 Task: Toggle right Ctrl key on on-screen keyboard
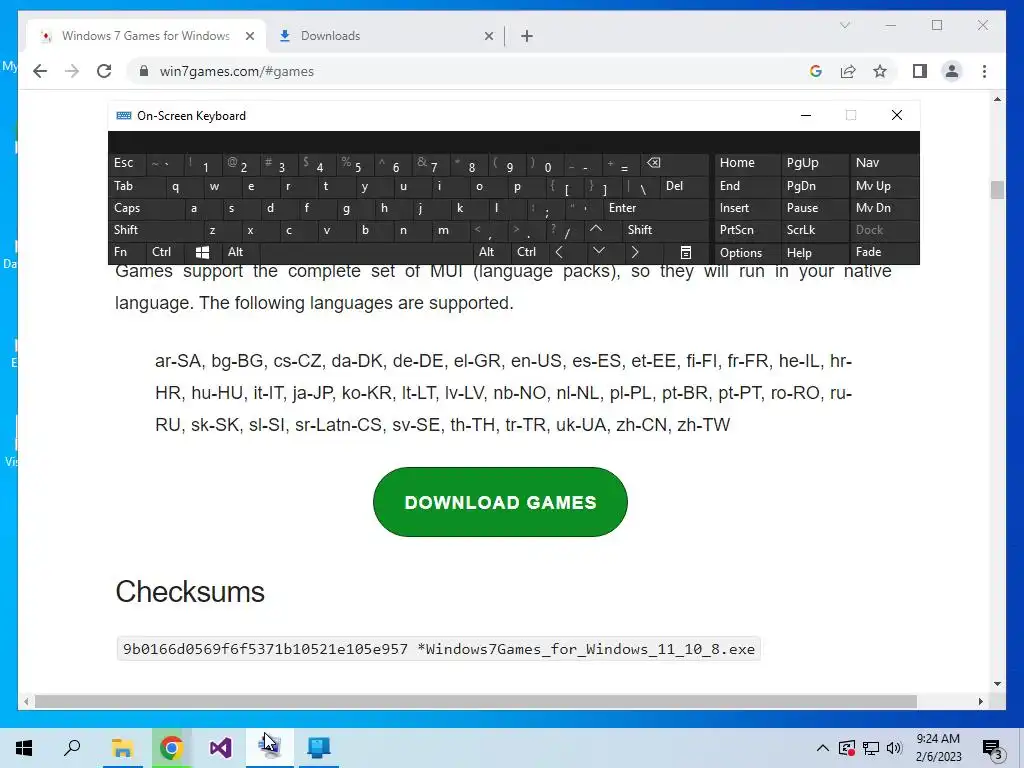(526, 252)
